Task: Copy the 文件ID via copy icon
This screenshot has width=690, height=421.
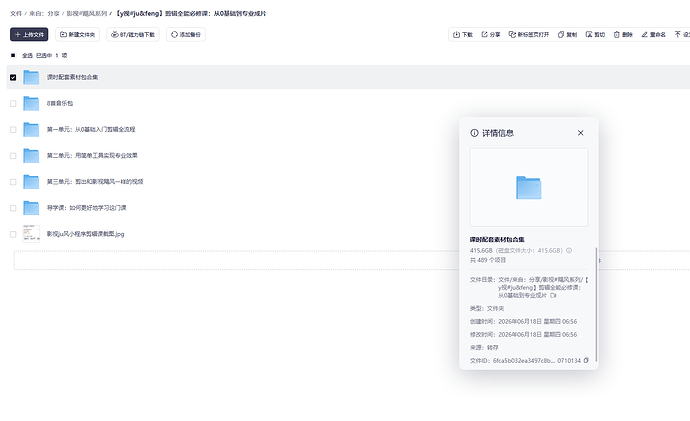Action: pyautogui.click(x=586, y=360)
